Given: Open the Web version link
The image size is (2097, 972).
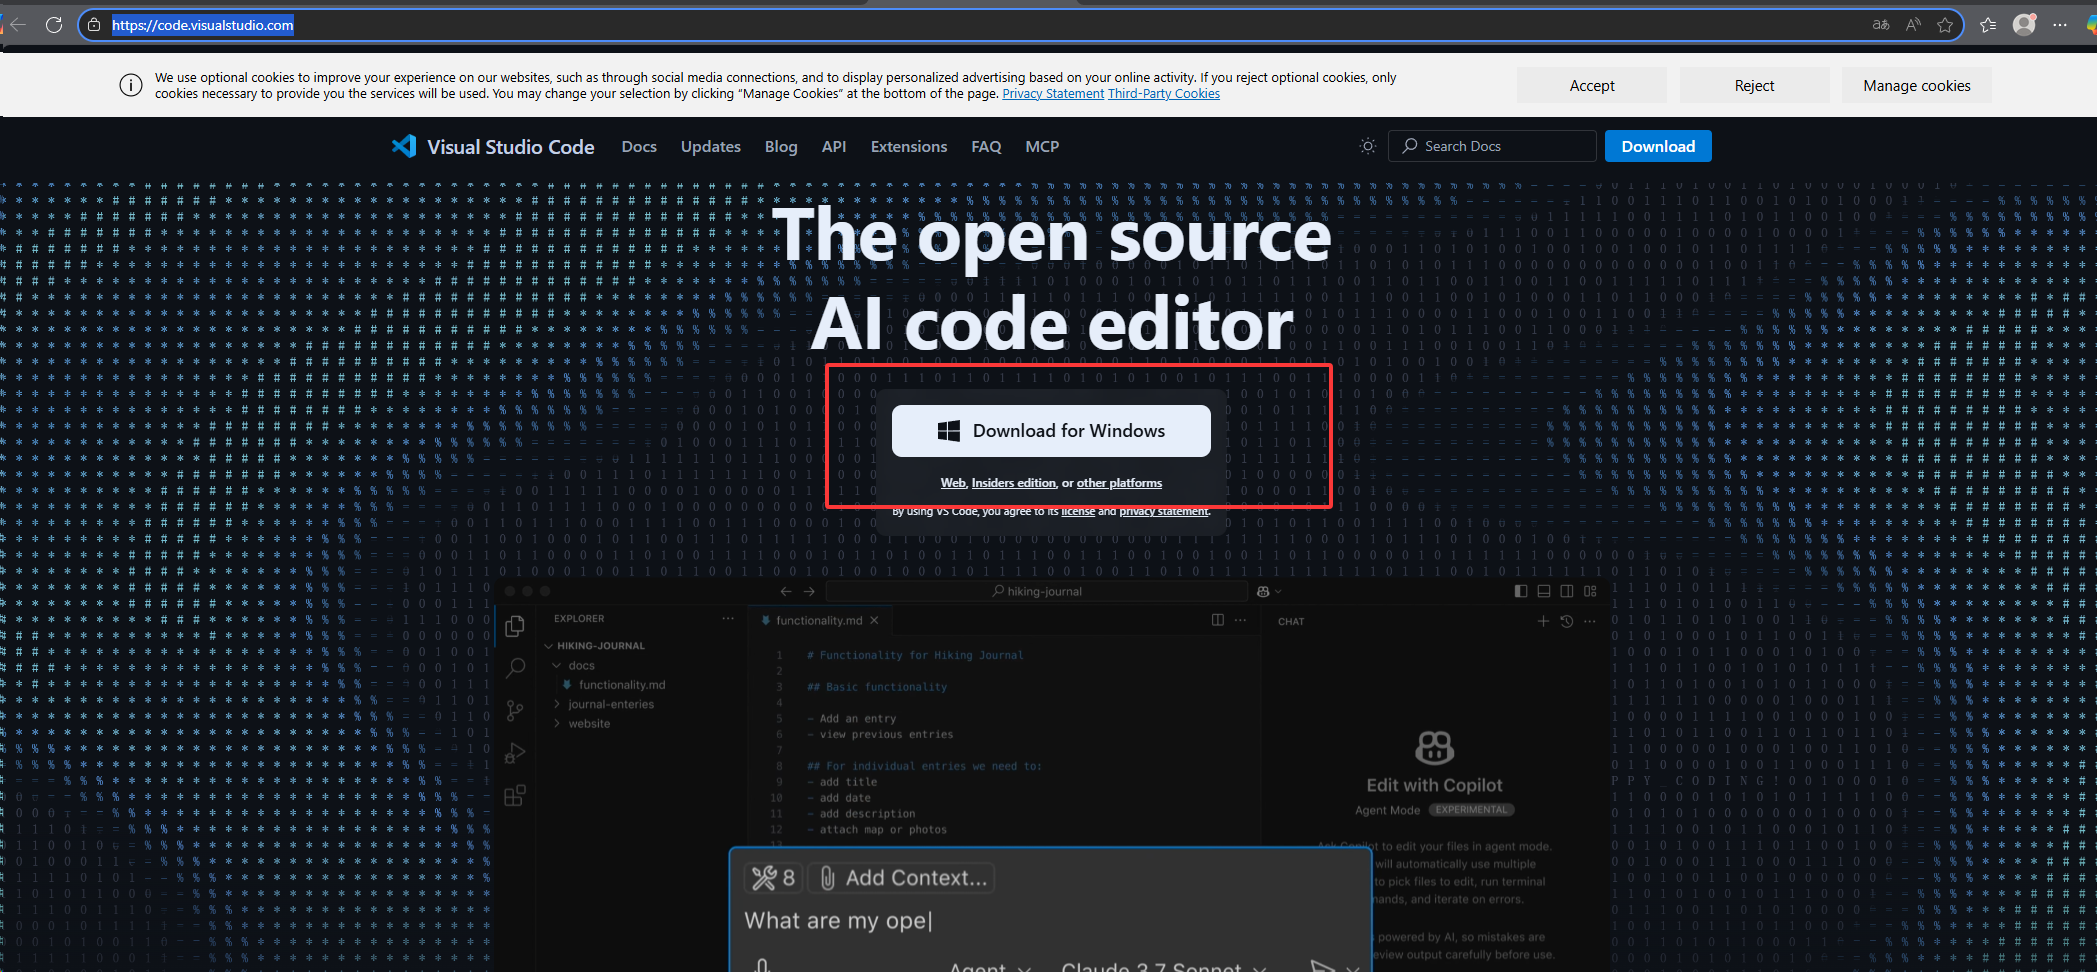Looking at the screenshot, I should click(953, 483).
